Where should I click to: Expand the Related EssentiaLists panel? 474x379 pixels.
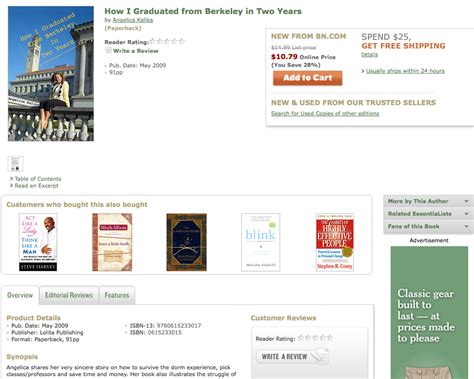(x=428, y=214)
